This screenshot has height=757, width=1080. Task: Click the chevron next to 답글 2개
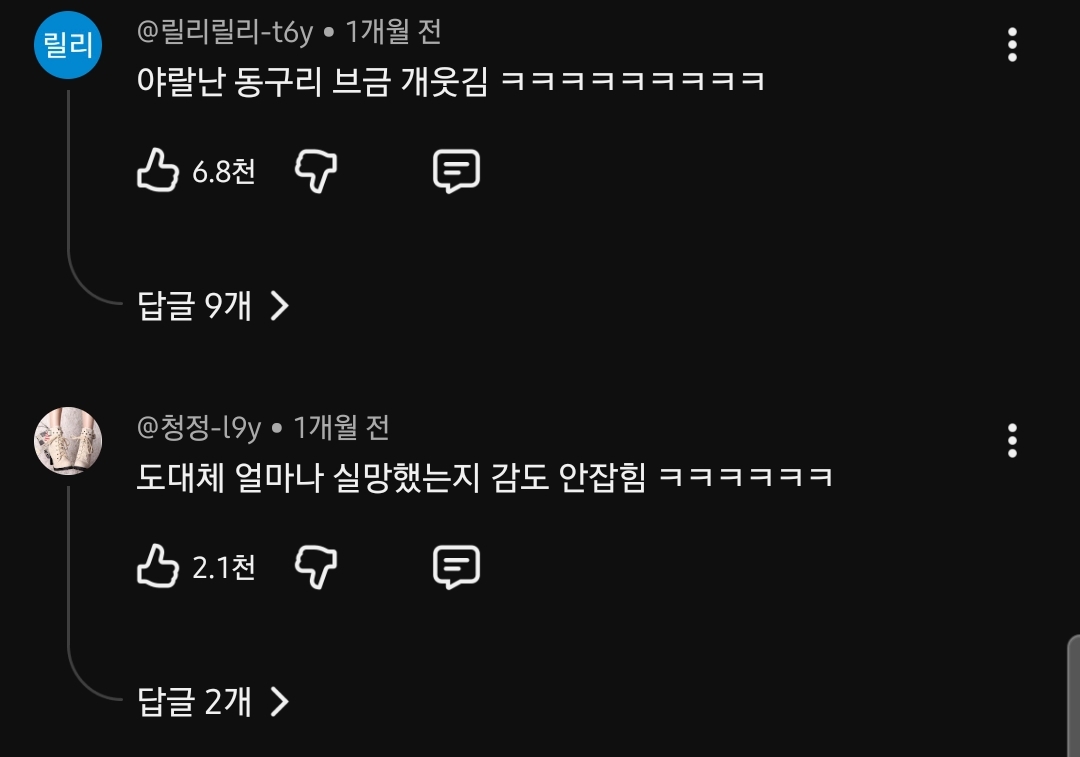pyautogui.click(x=279, y=701)
